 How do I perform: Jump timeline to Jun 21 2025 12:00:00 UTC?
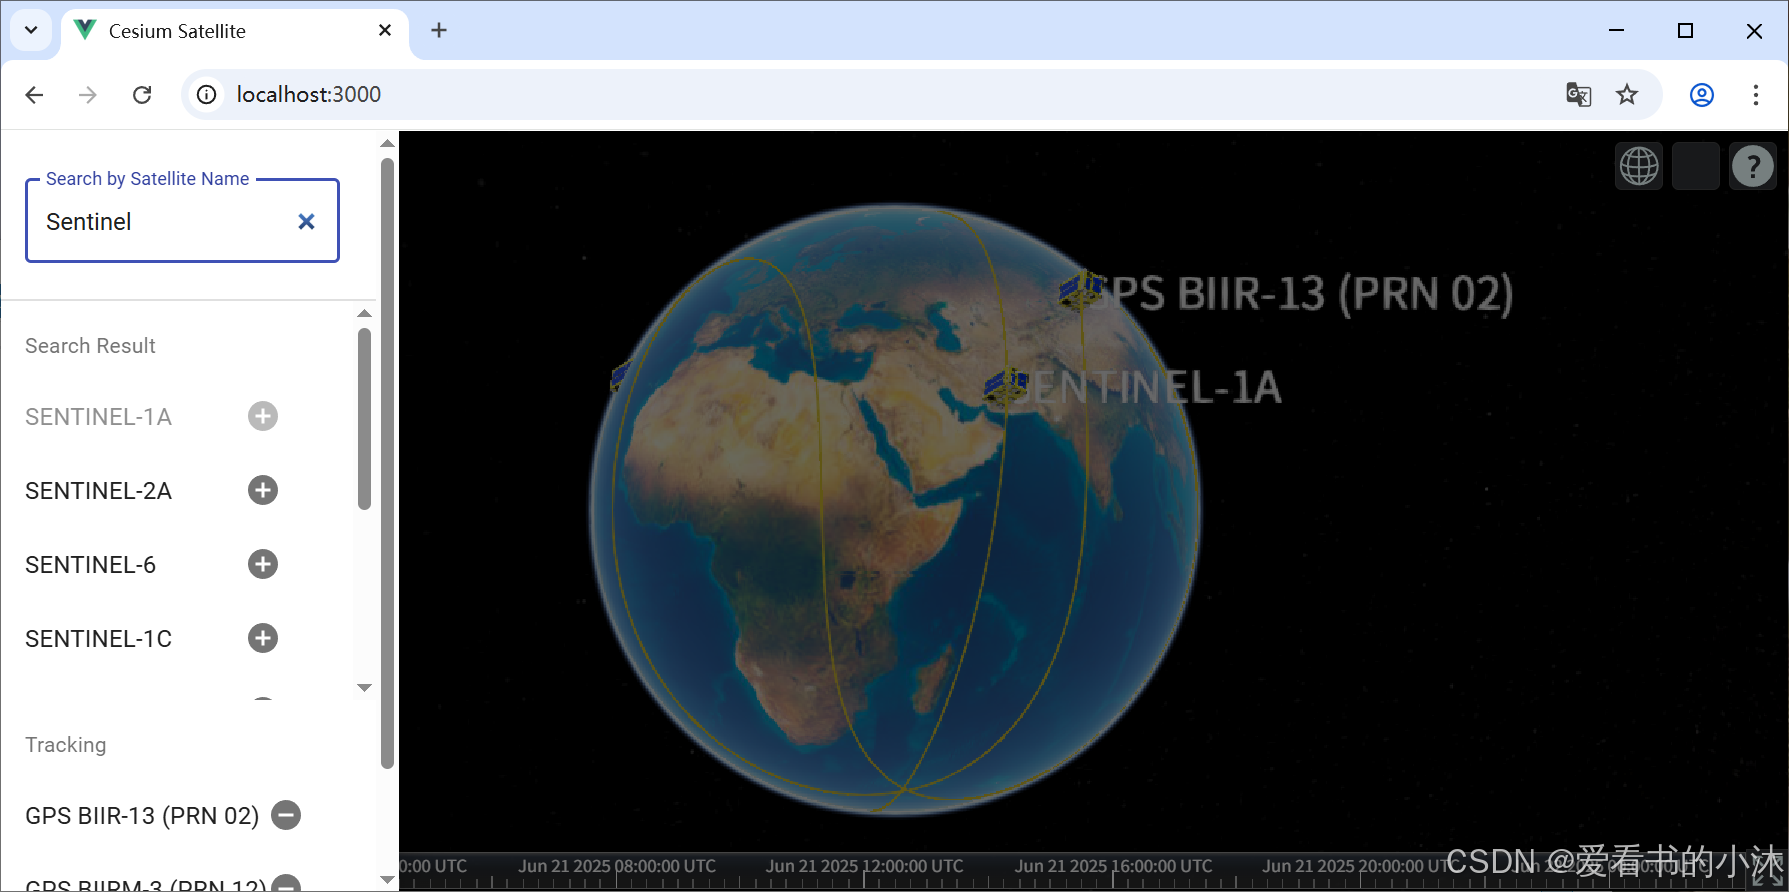click(865, 866)
